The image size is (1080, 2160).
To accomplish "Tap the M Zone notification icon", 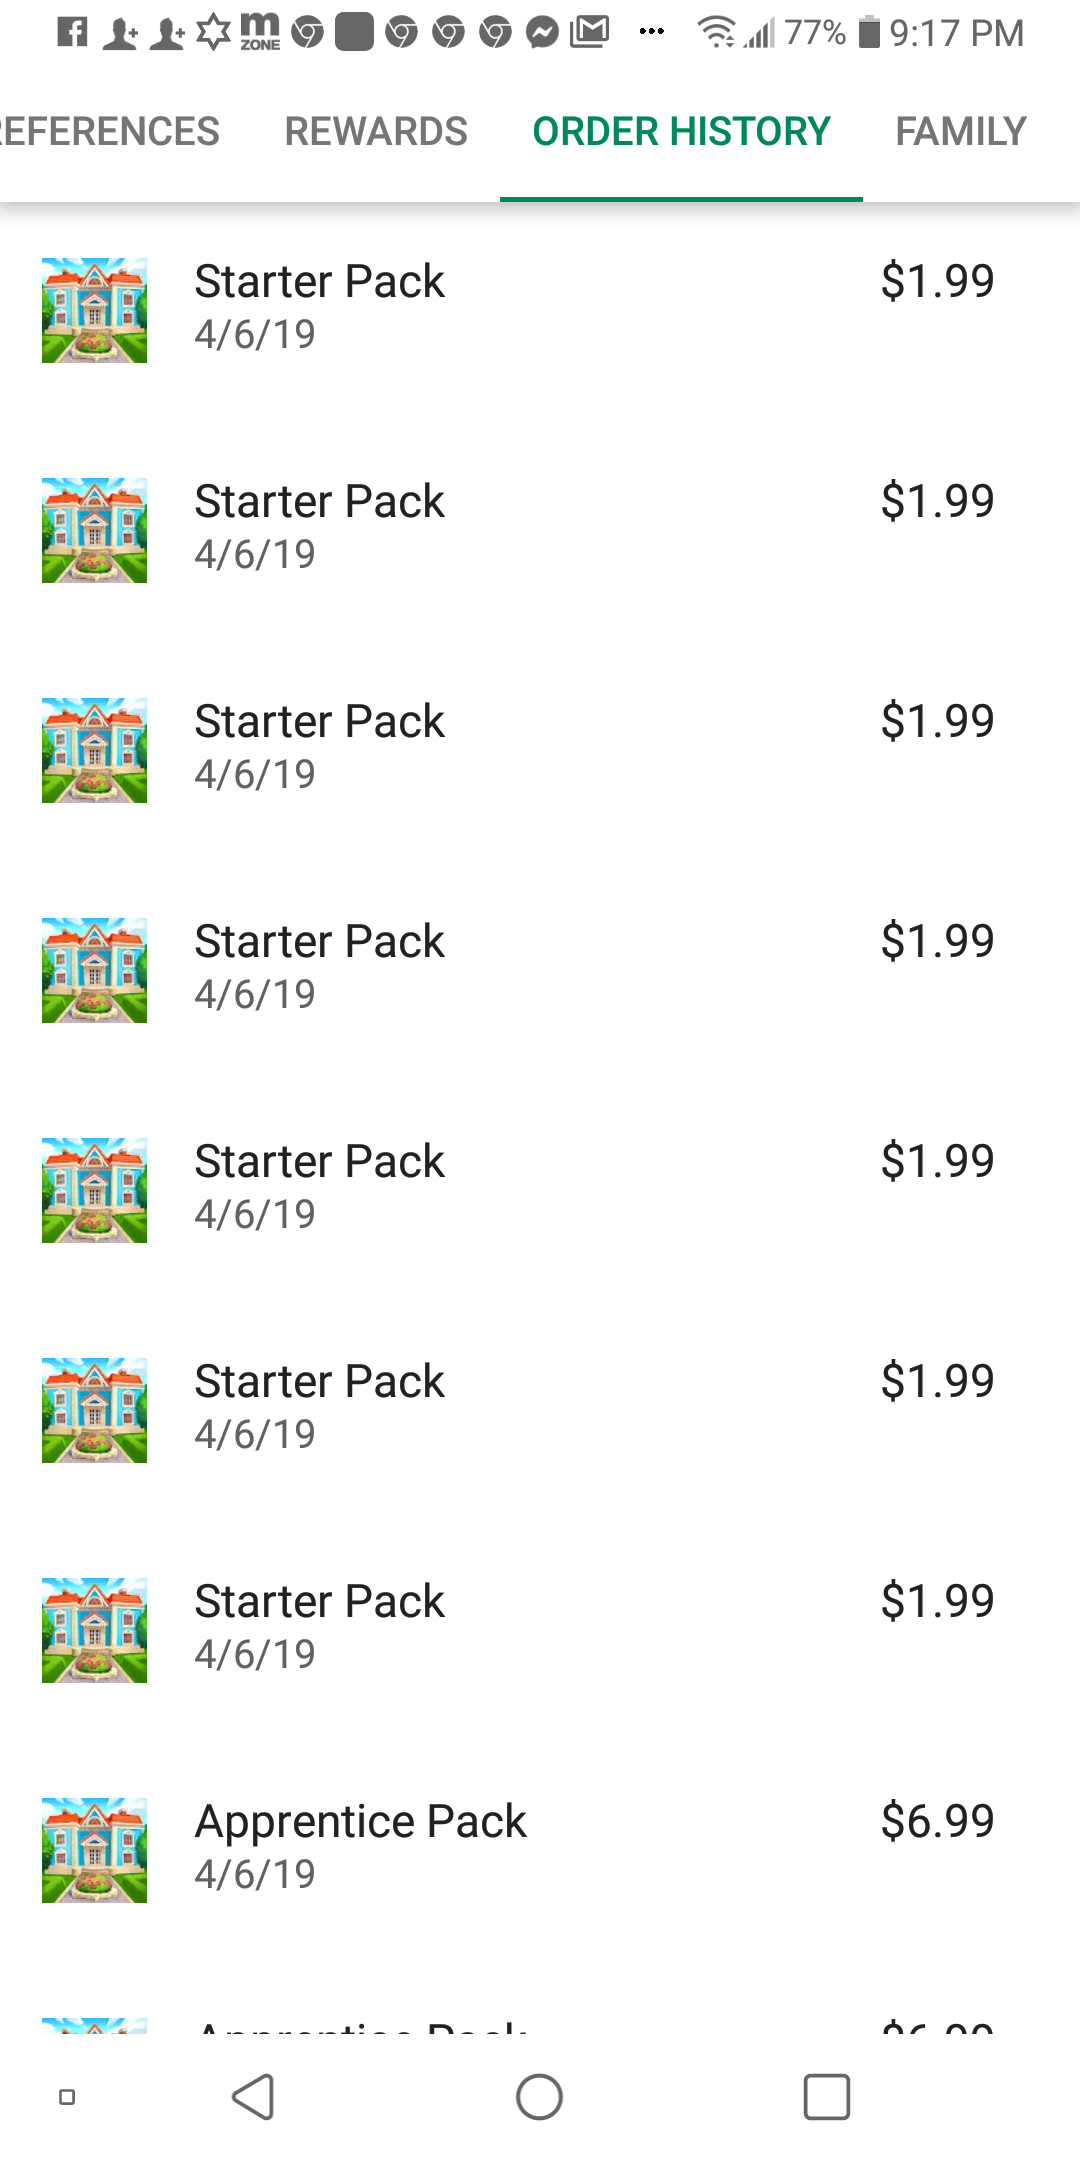I will coord(258,32).
